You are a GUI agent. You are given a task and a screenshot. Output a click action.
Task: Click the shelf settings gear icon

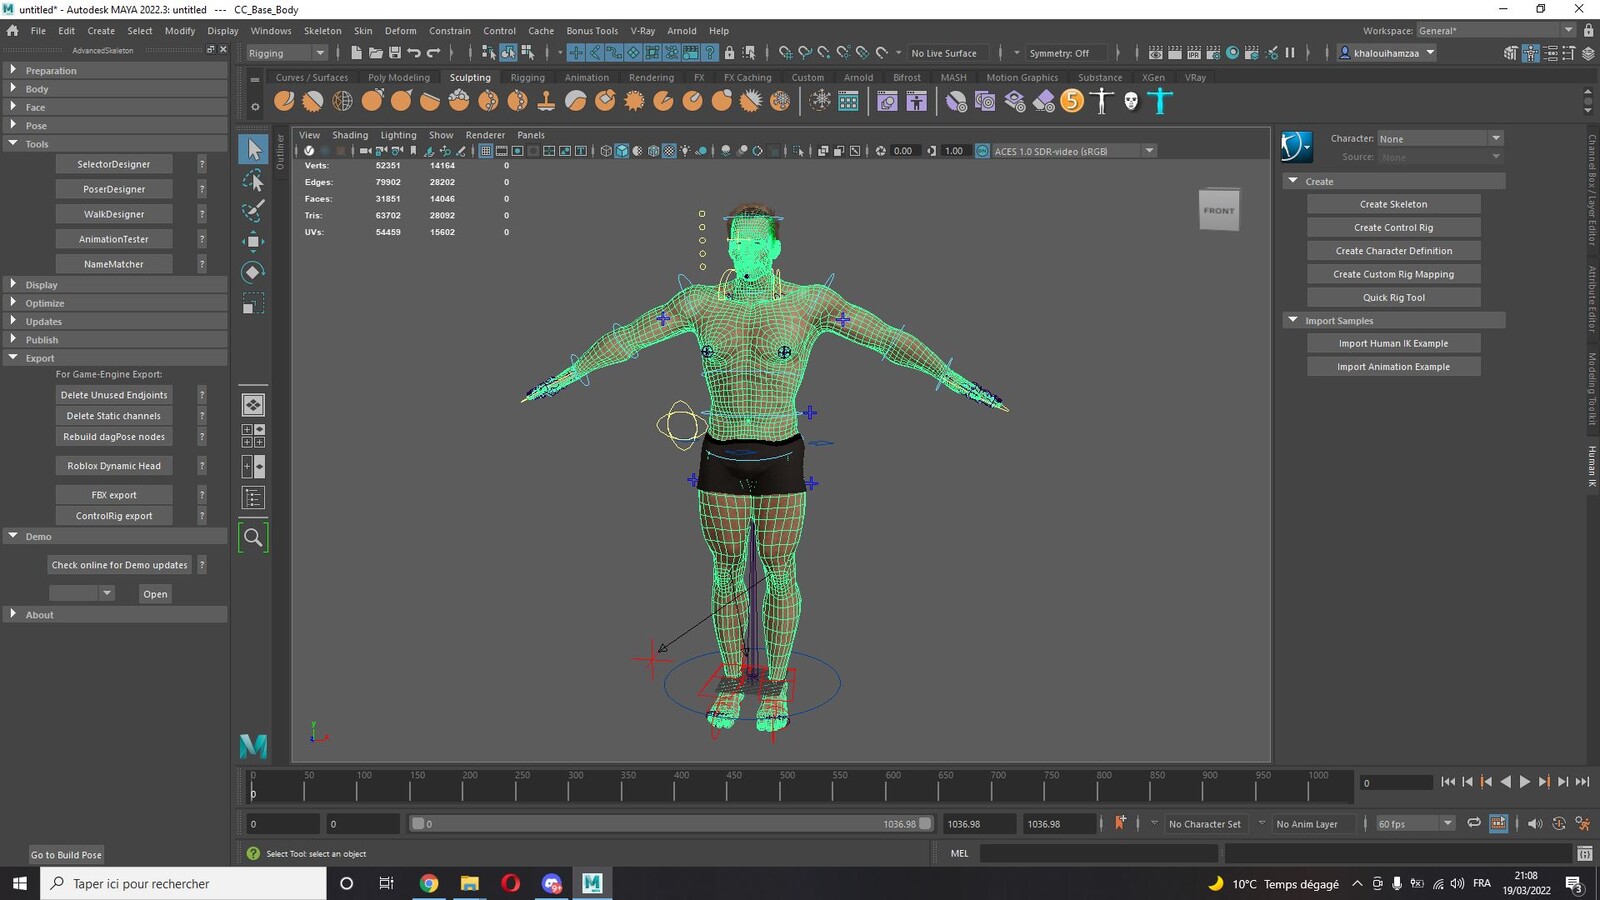click(255, 106)
